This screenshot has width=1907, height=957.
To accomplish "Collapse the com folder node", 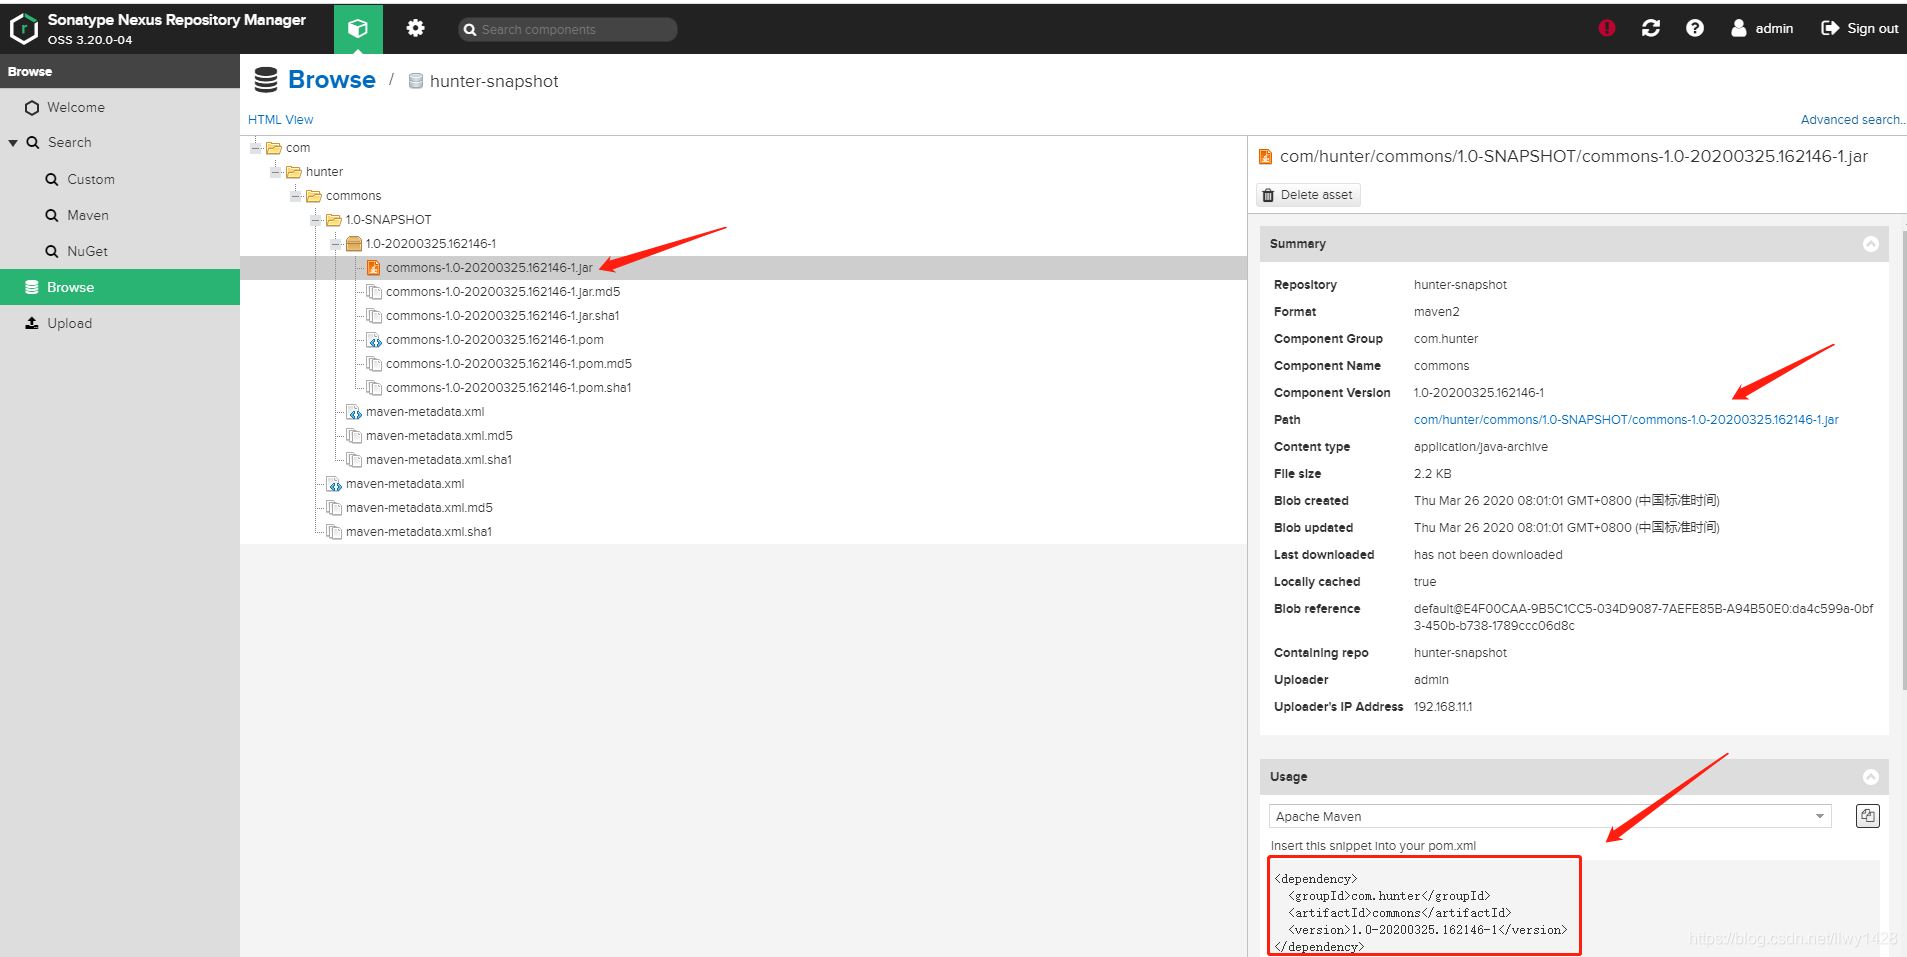I will pos(256,147).
